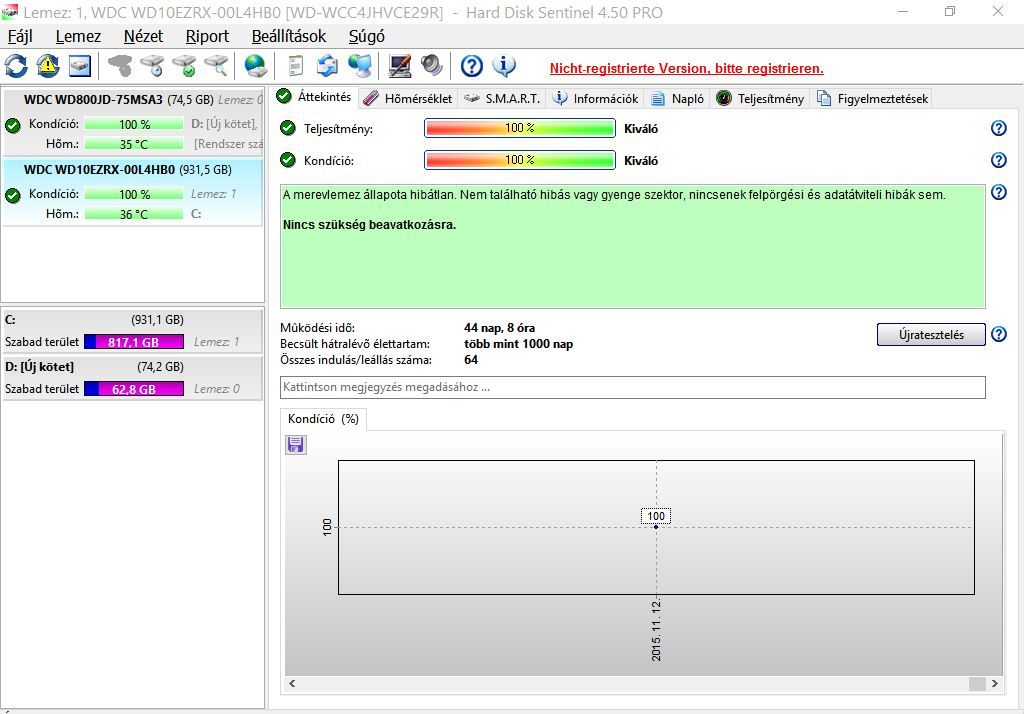1024x714 pixels.
Task: Click the computer with screwdriver configuration icon
Action: 400,66
